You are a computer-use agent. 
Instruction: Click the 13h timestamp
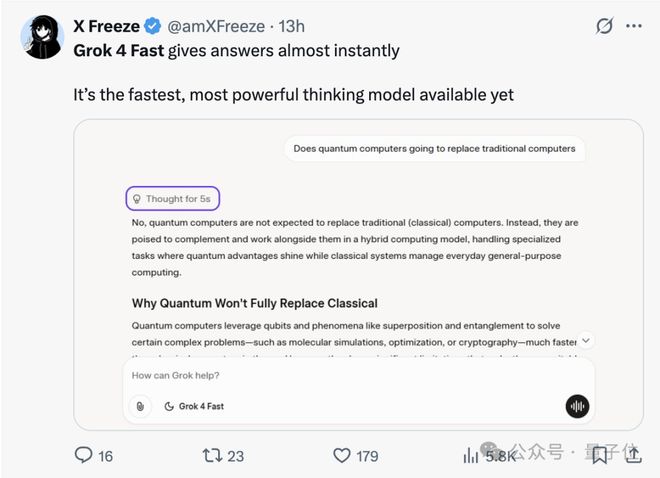coord(292,26)
